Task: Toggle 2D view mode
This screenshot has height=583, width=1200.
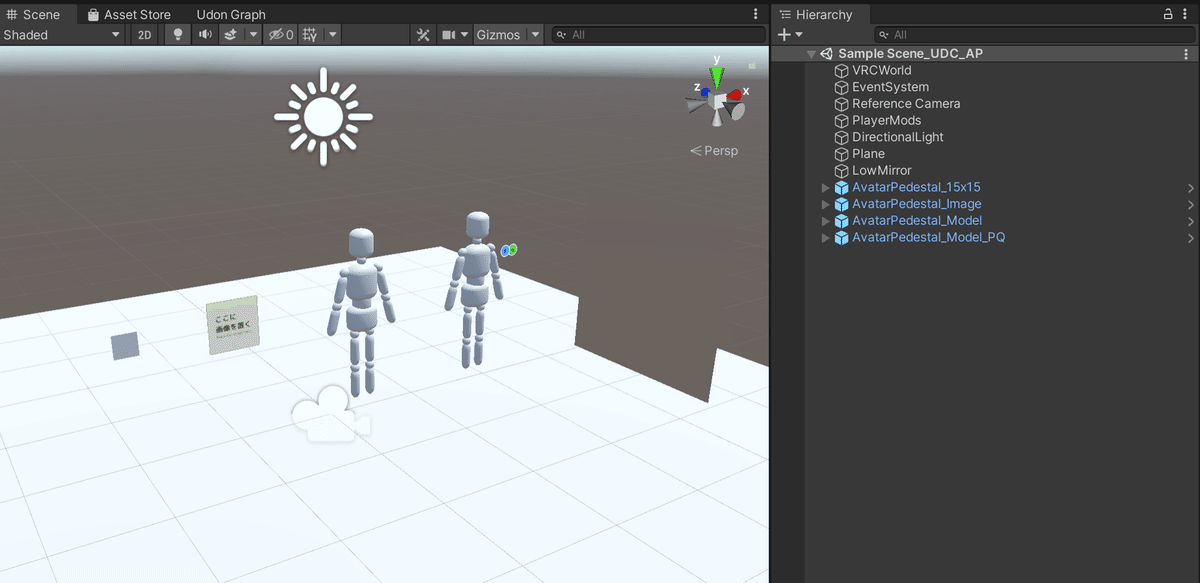Action: tap(145, 34)
